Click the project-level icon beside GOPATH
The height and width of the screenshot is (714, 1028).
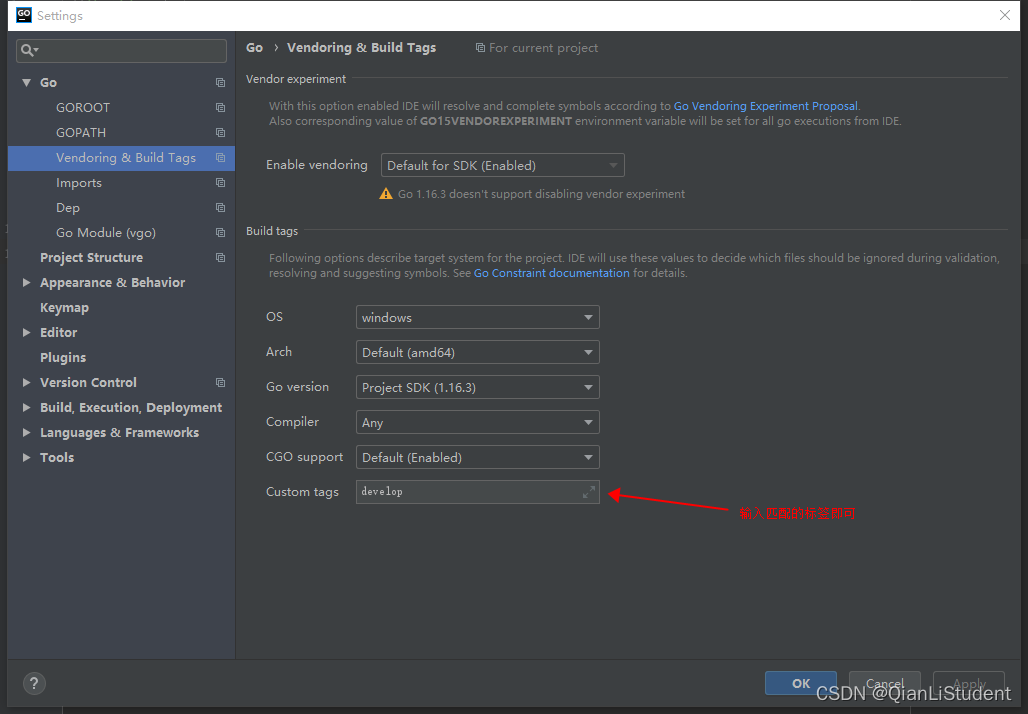[220, 132]
